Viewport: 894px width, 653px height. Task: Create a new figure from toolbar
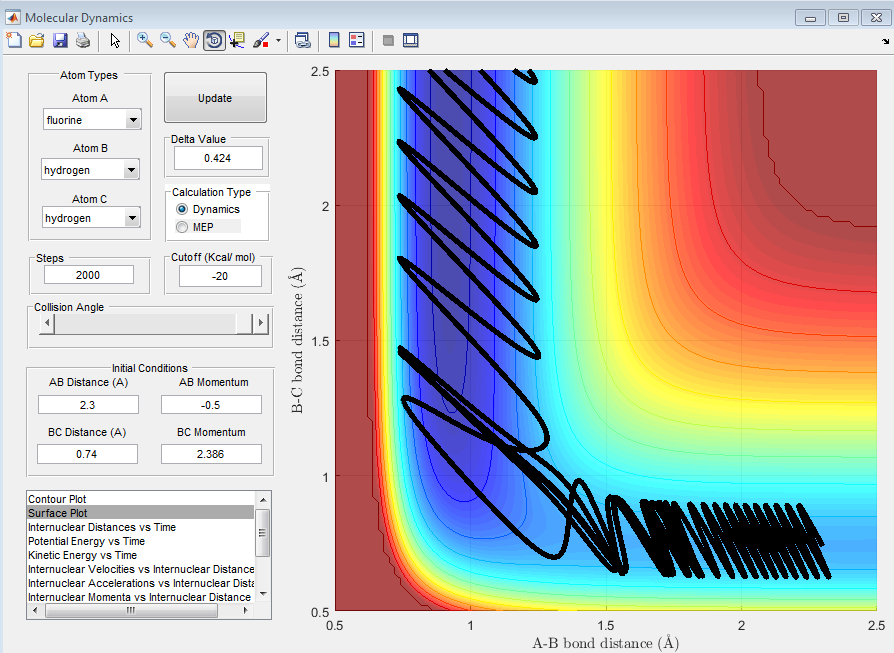click(14, 40)
